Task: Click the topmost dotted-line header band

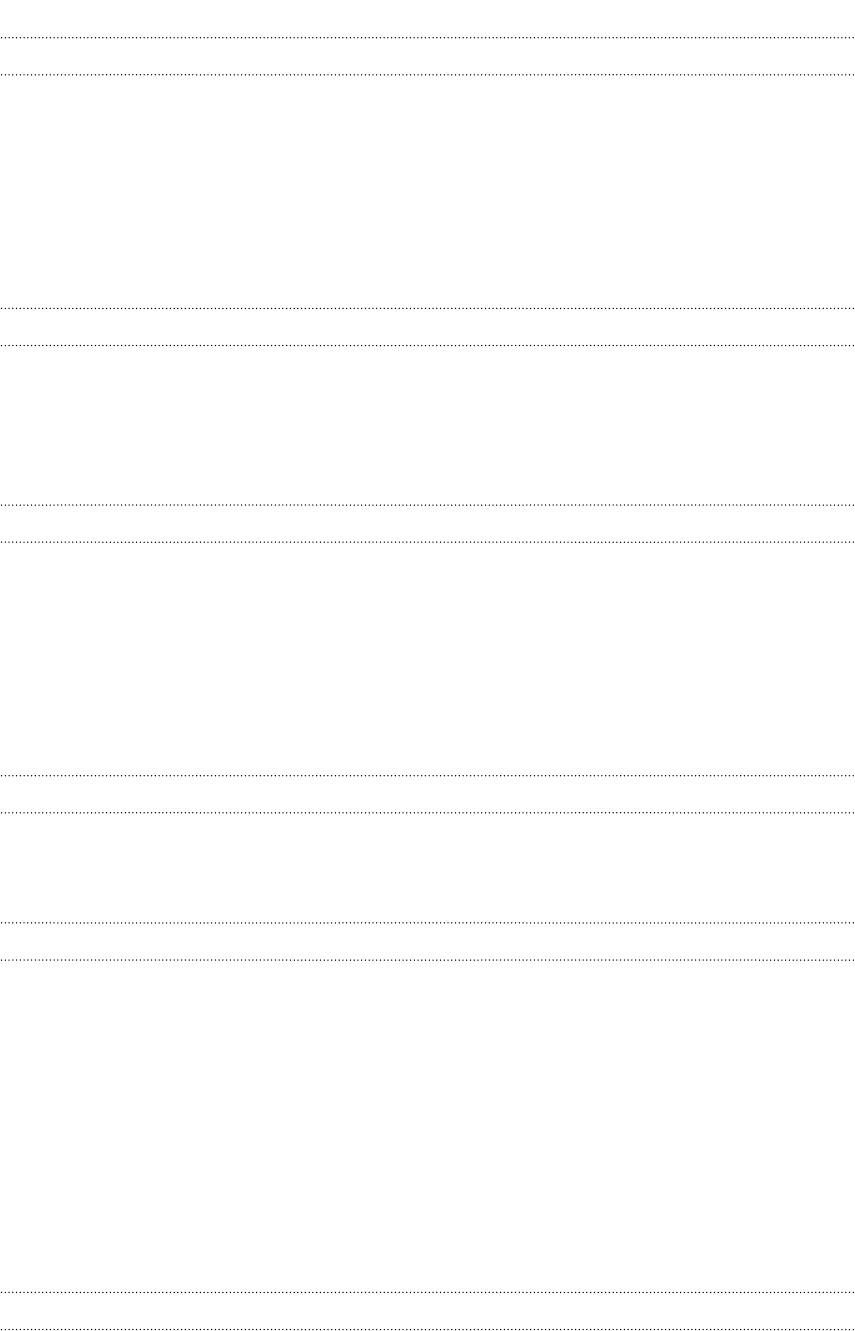Action: pyautogui.click(x=427, y=56)
